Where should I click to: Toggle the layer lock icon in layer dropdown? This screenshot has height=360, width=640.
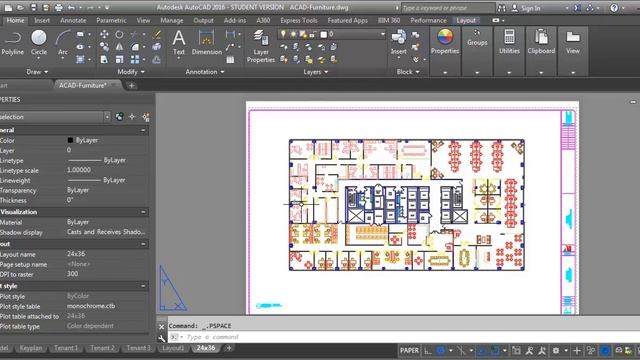pos(312,34)
